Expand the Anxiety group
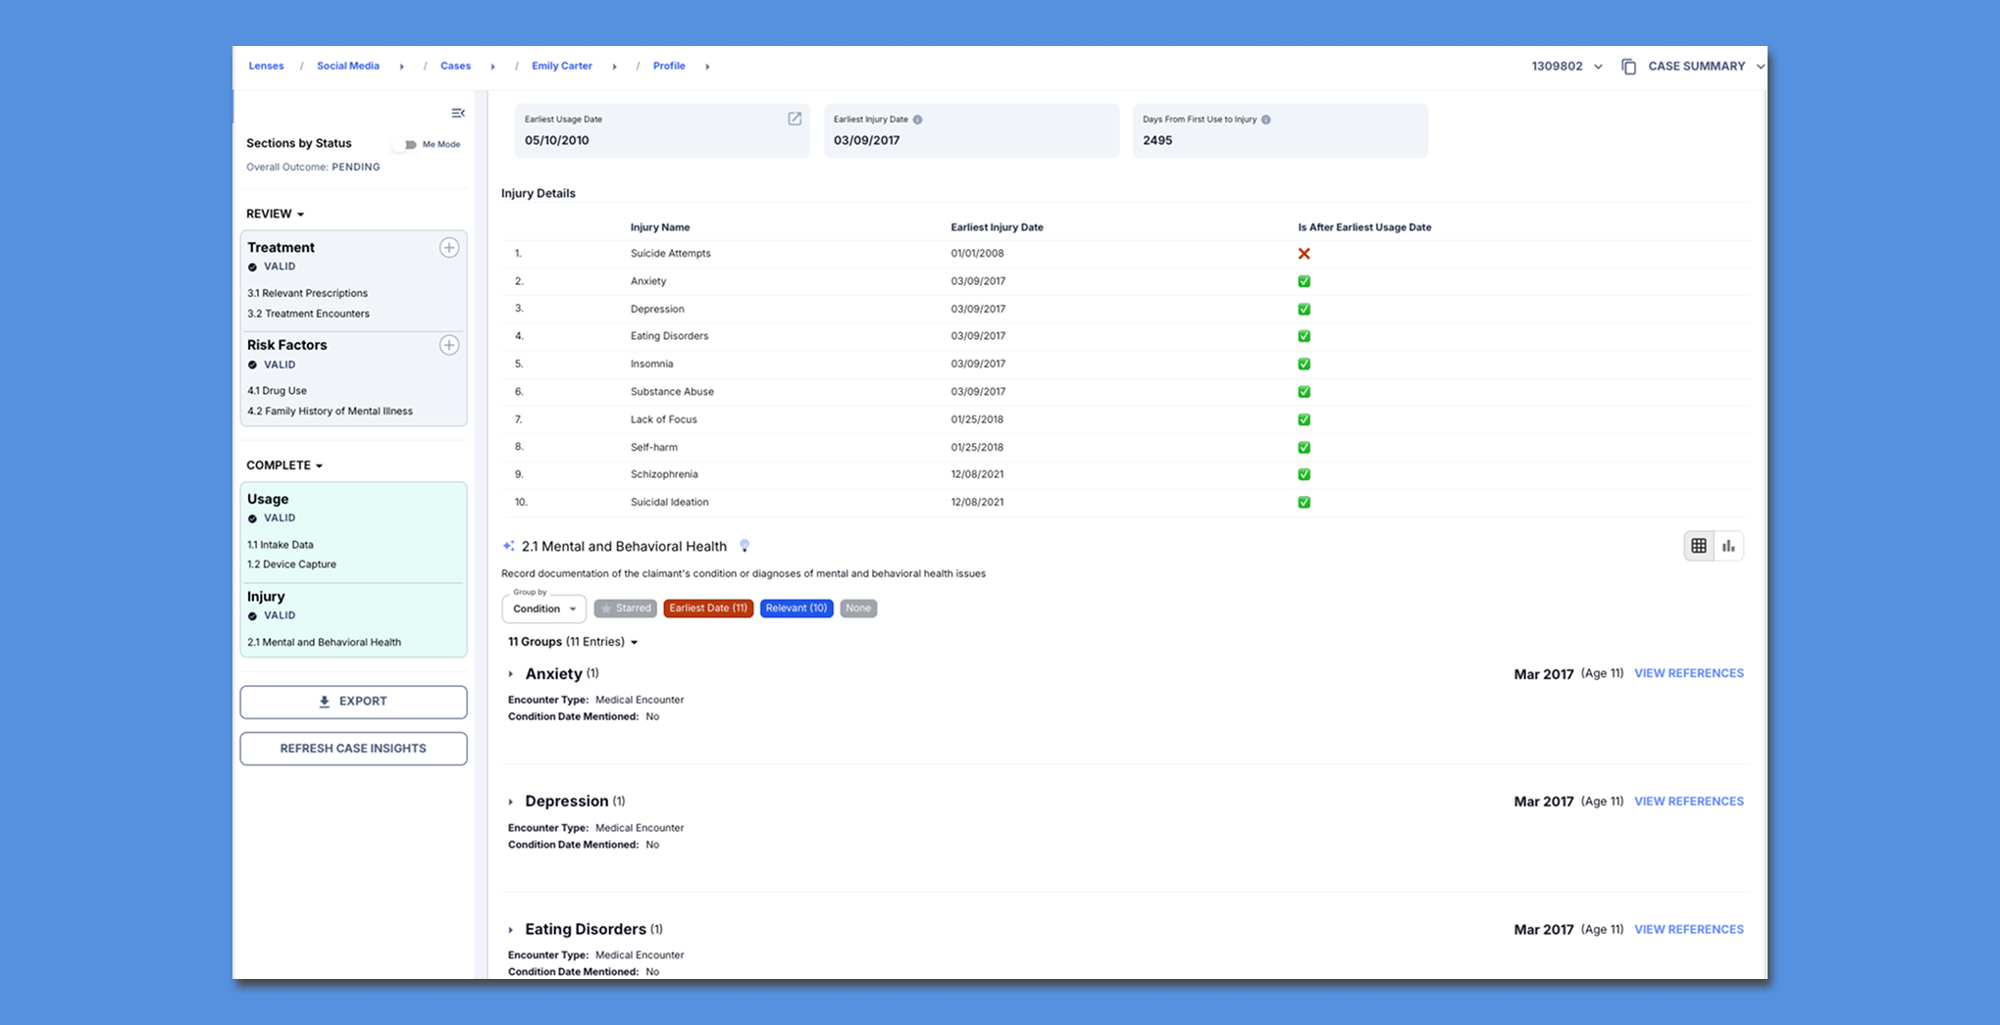 pos(511,674)
